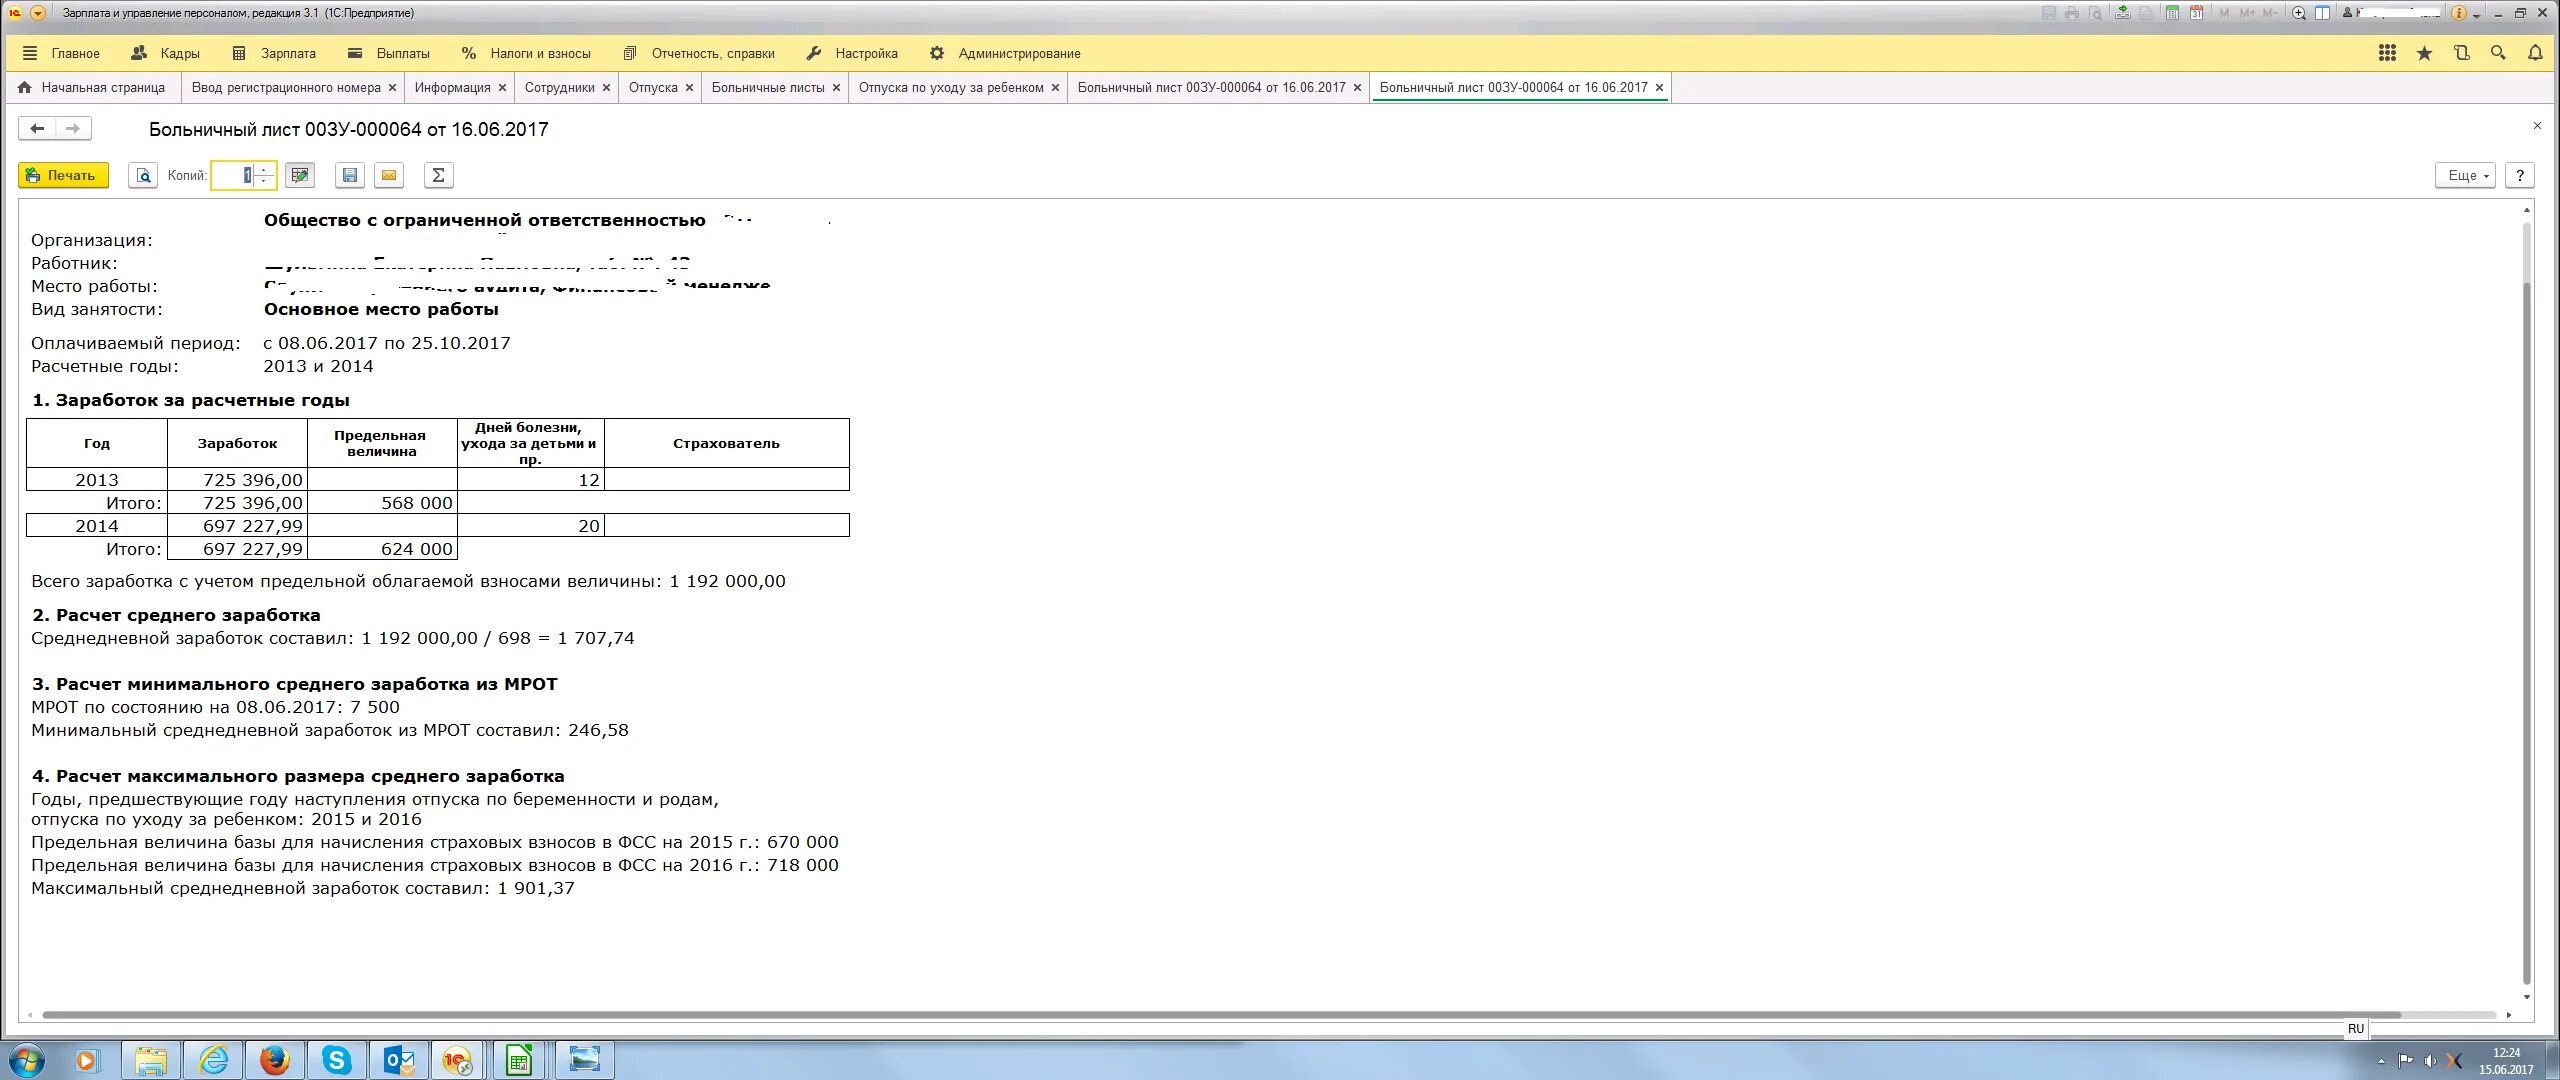Open Outlook from the taskbar
This screenshot has width=2560, height=1080.
399,1060
